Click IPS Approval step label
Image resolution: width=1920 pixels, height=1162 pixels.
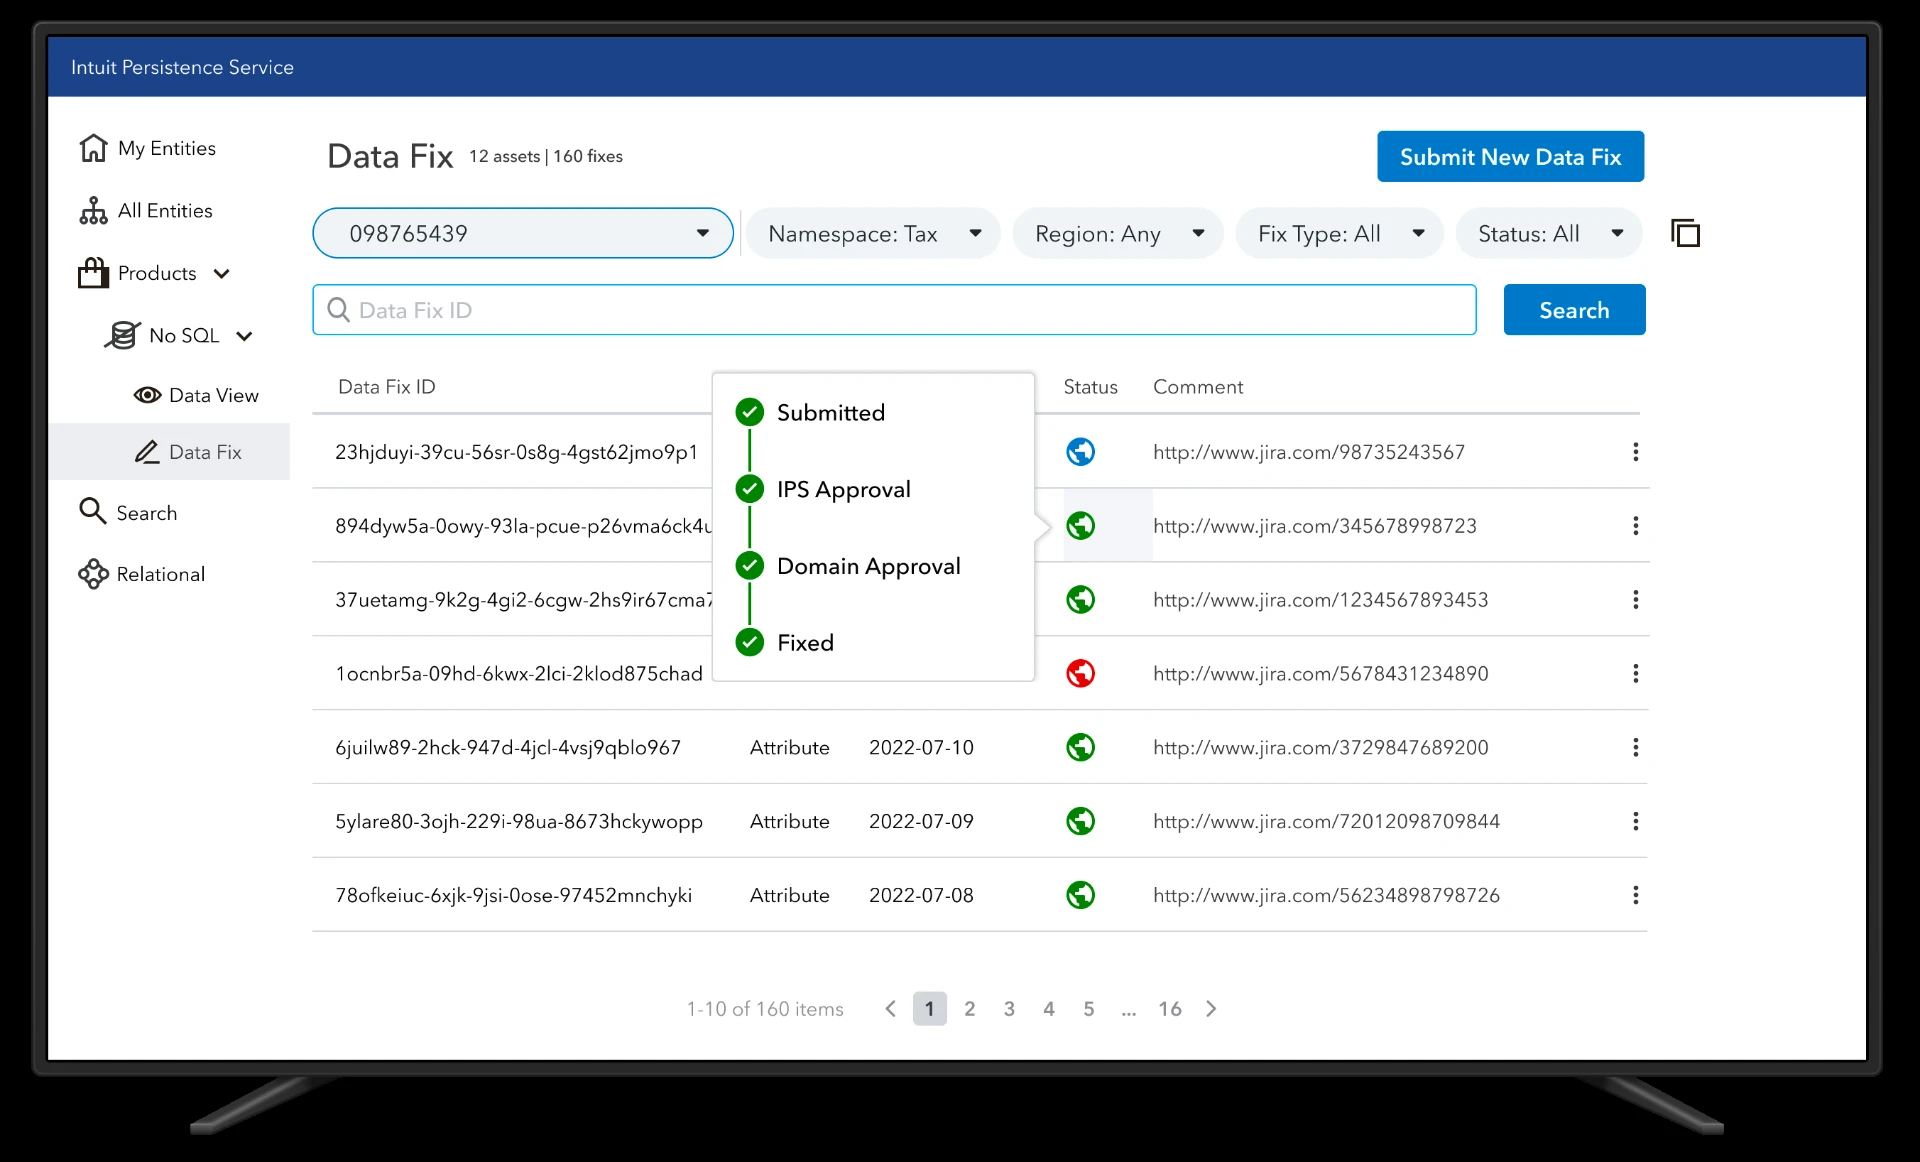point(844,489)
